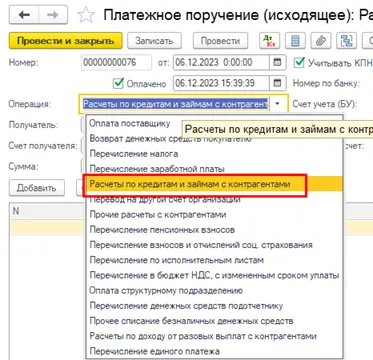Open attached files paperclip icon

[x=321, y=41]
